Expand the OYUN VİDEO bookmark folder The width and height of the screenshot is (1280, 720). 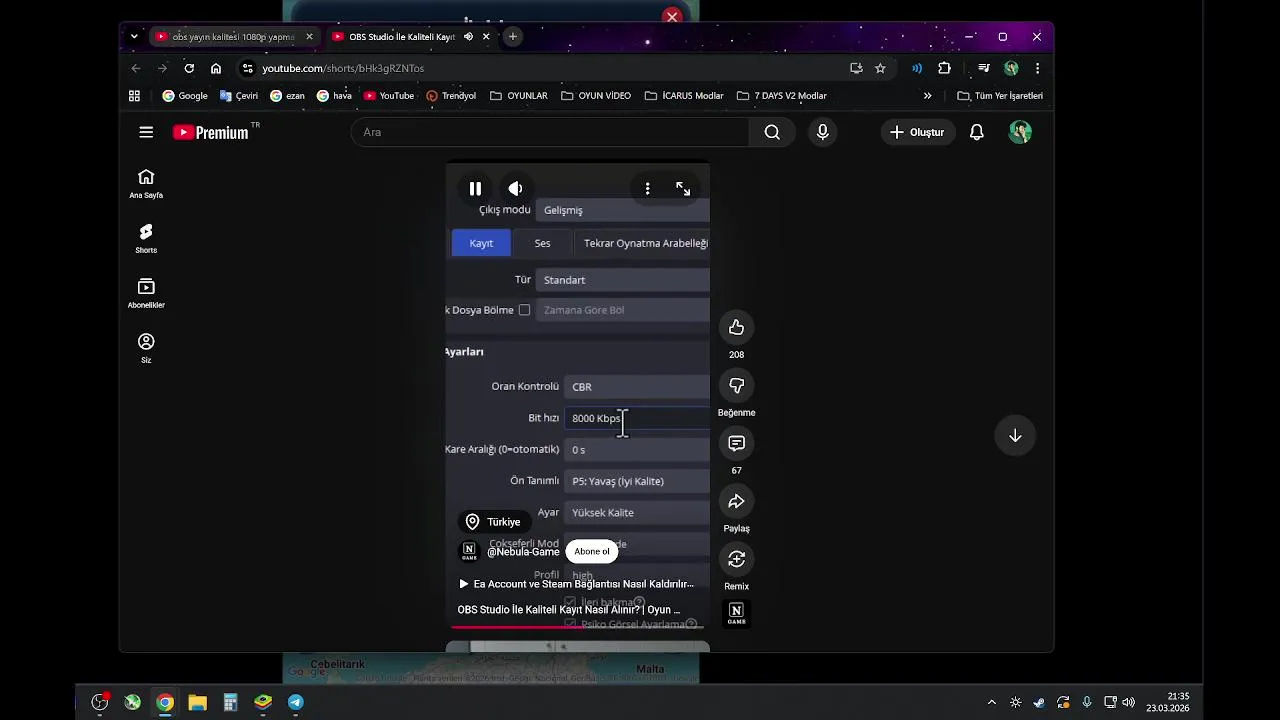596,96
